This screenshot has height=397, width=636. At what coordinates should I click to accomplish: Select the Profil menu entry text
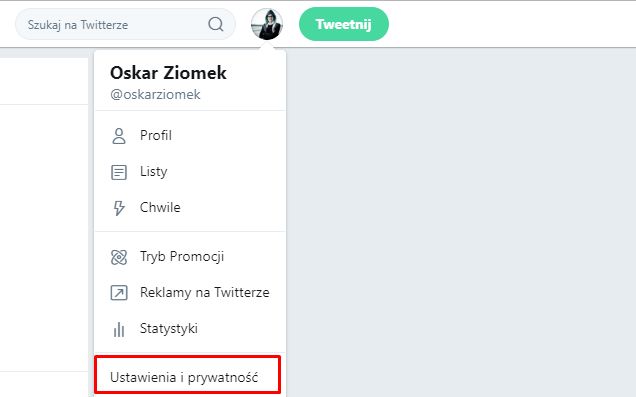156,135
